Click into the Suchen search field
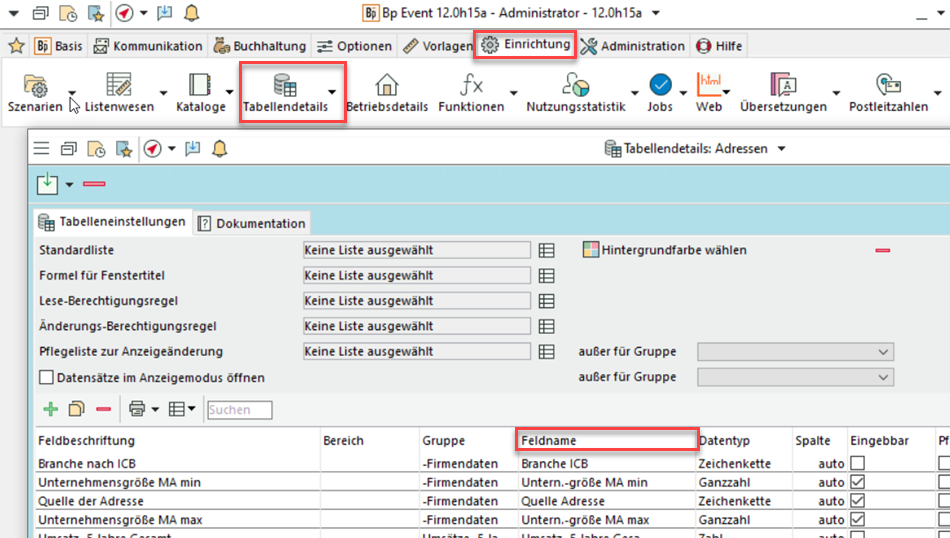The height and width of the screenshot is (538, 950). point(239,410)
